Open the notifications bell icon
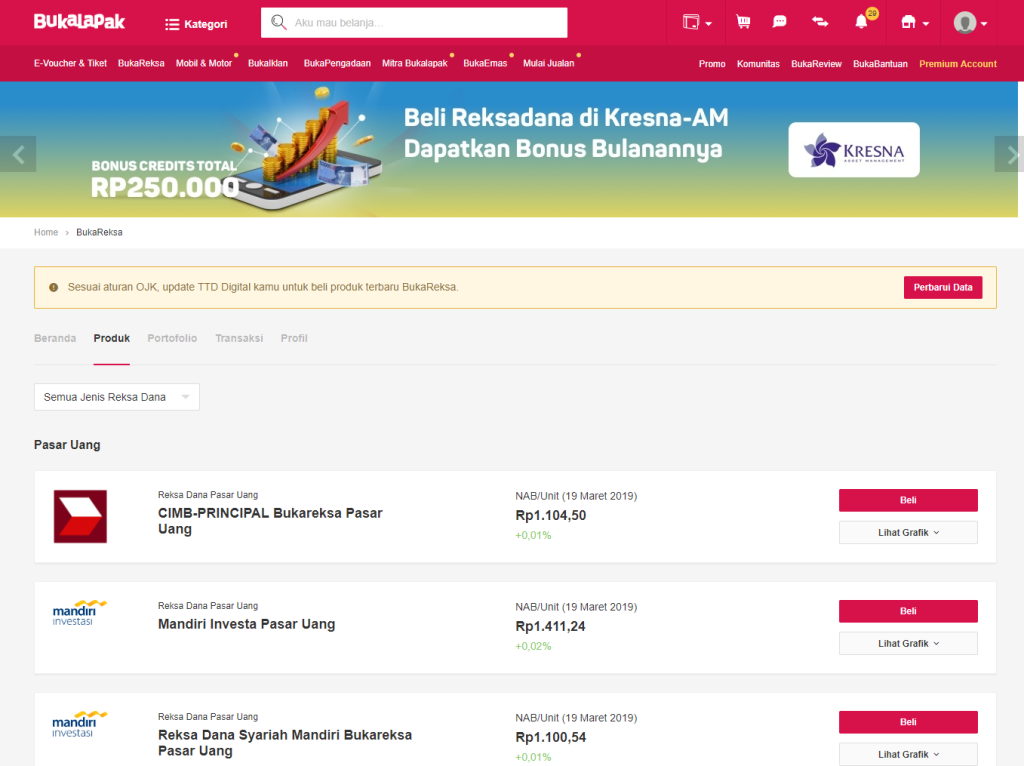This screenshot has width=1024, height=766. tap(861, 22)
